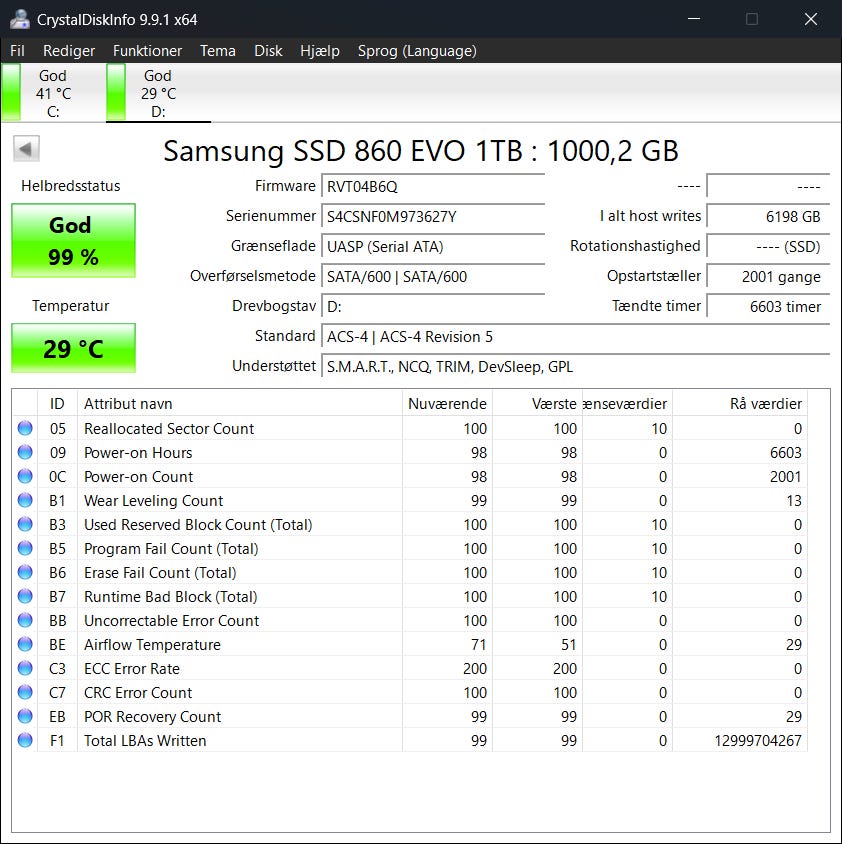
Task: Click the green God 99 % health button
Action: (x=73, y=240)
